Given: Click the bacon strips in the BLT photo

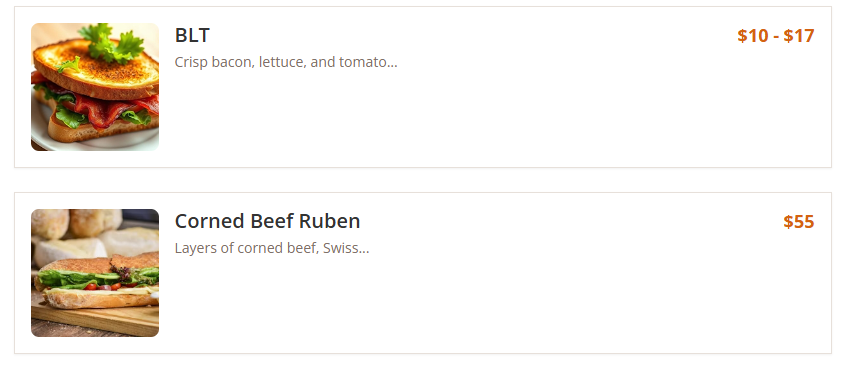Looking at the screenshot, I should point(108,108).
